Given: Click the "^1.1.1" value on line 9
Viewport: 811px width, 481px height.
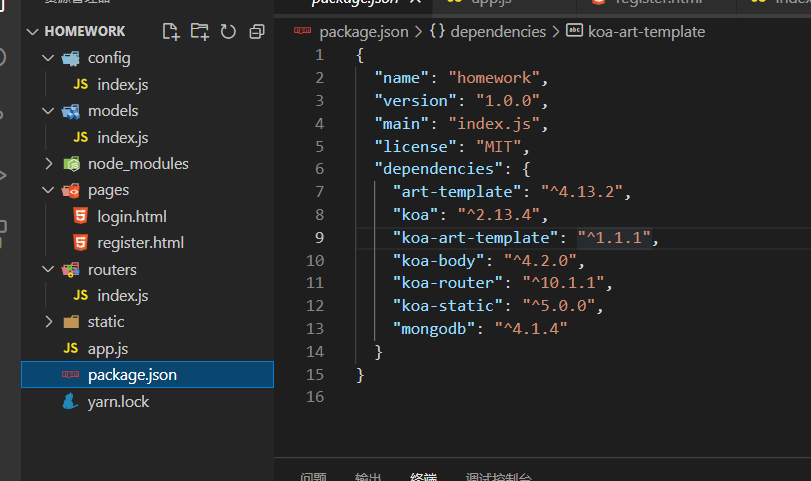Looking at the screenshot, I should point(614,238).
